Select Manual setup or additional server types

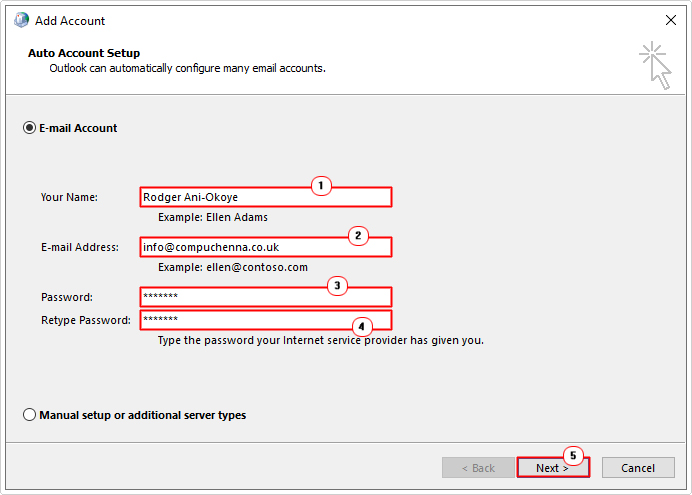(x=29, y=415)
